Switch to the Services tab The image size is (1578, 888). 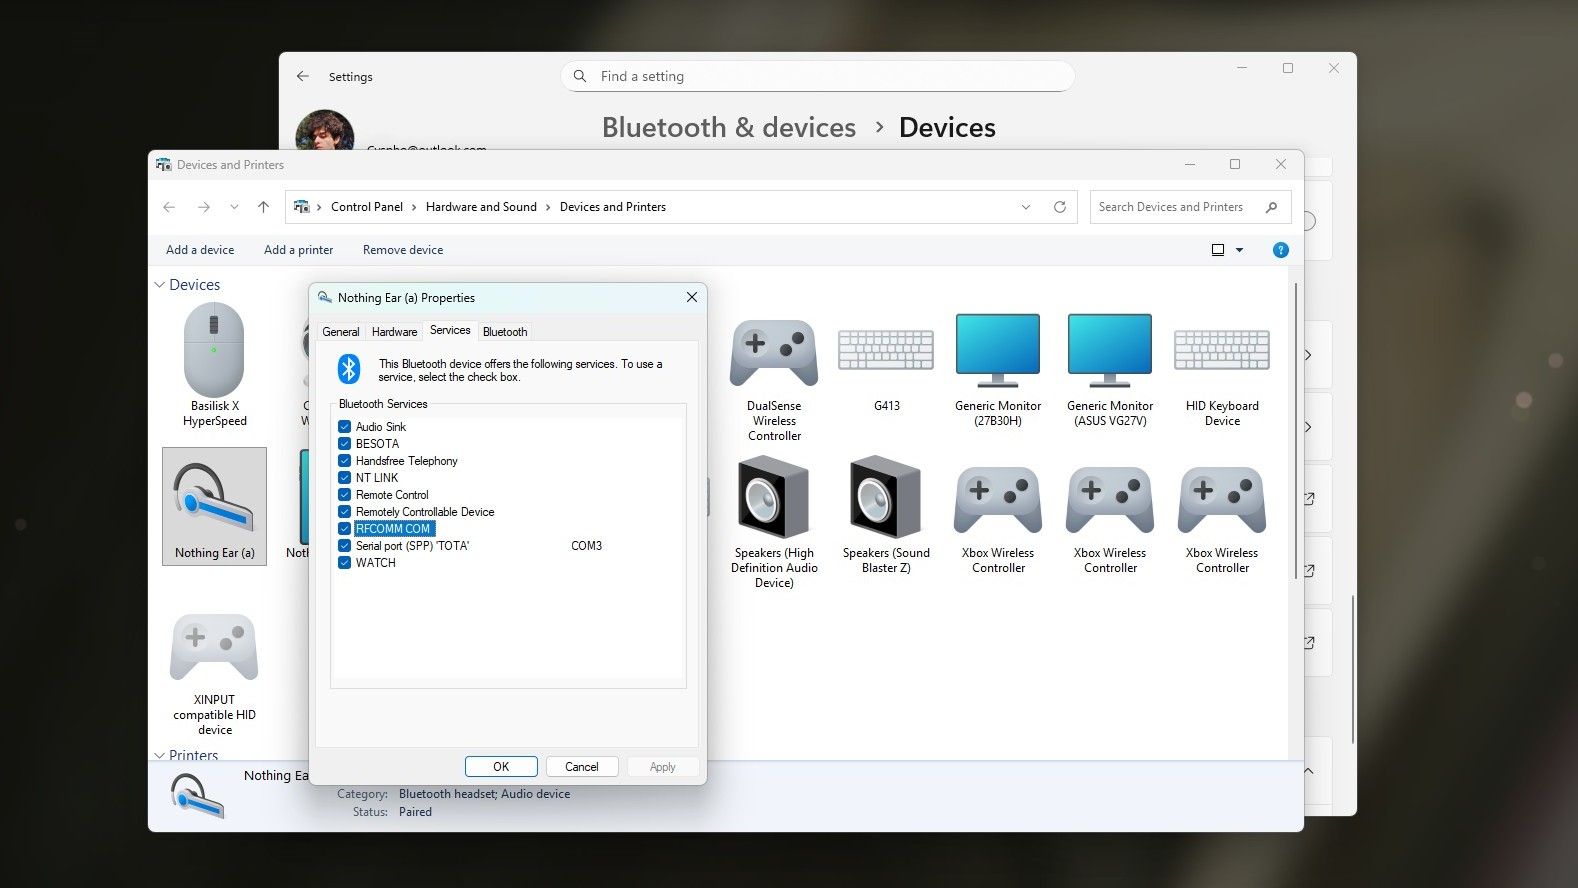coord(450,330)
